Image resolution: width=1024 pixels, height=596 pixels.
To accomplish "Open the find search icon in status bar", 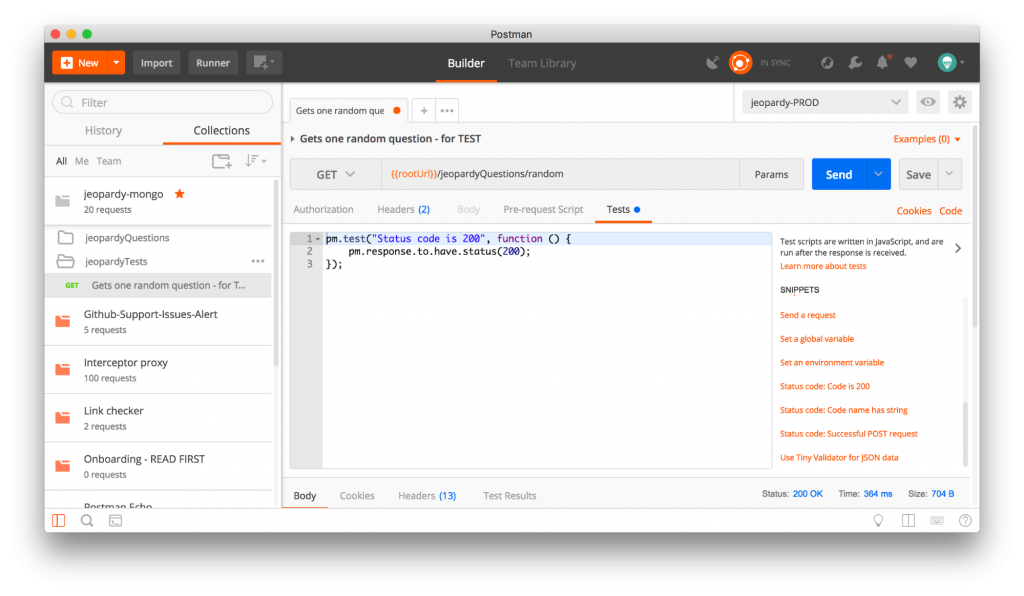I will click(x=87, y=520).
